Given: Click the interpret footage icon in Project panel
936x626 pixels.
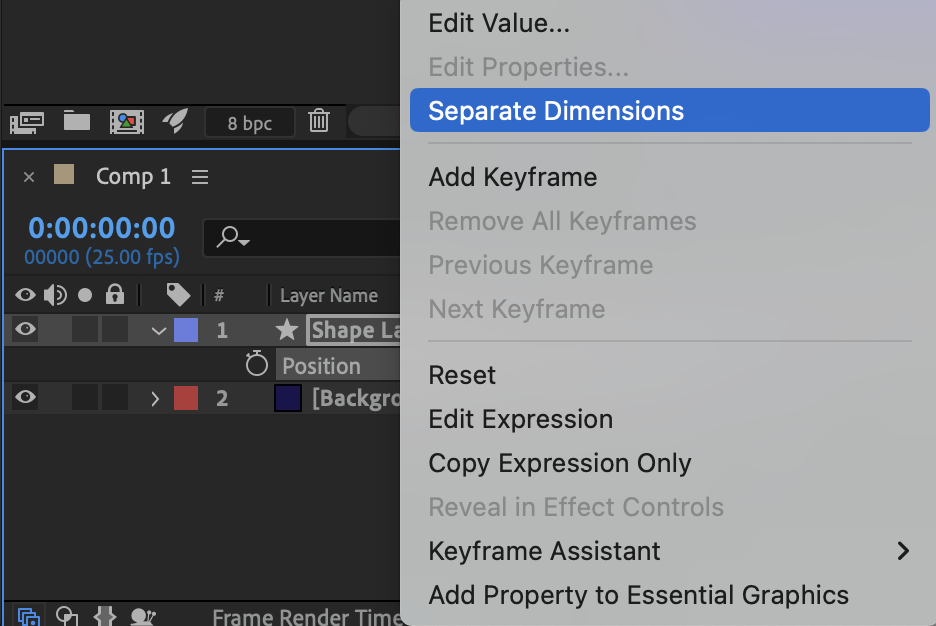Looking at the screenshot, I should pyautogui.click(x=26, y=122).
